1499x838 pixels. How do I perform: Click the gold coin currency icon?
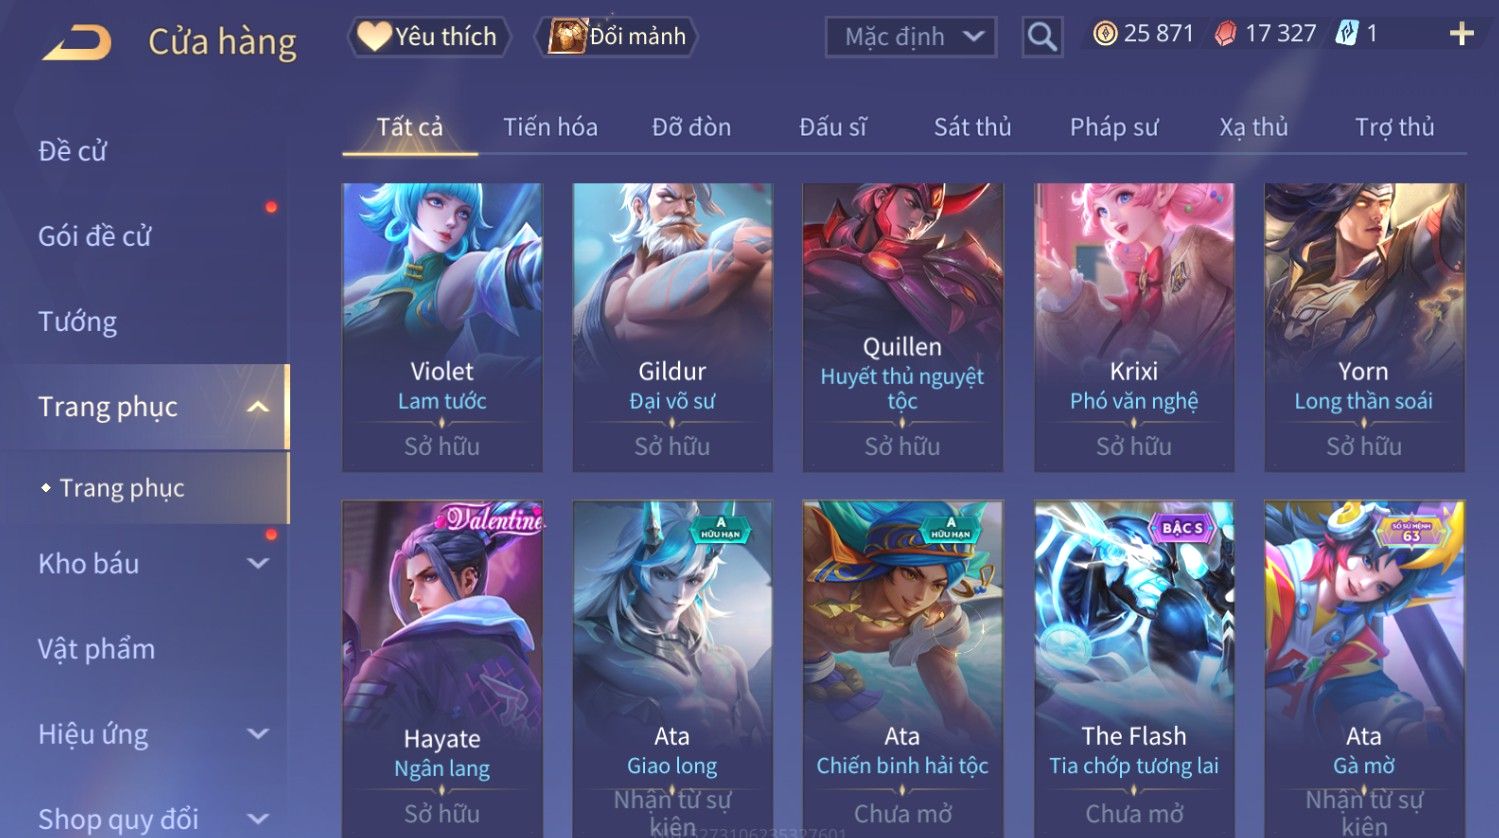[1104, 34]
